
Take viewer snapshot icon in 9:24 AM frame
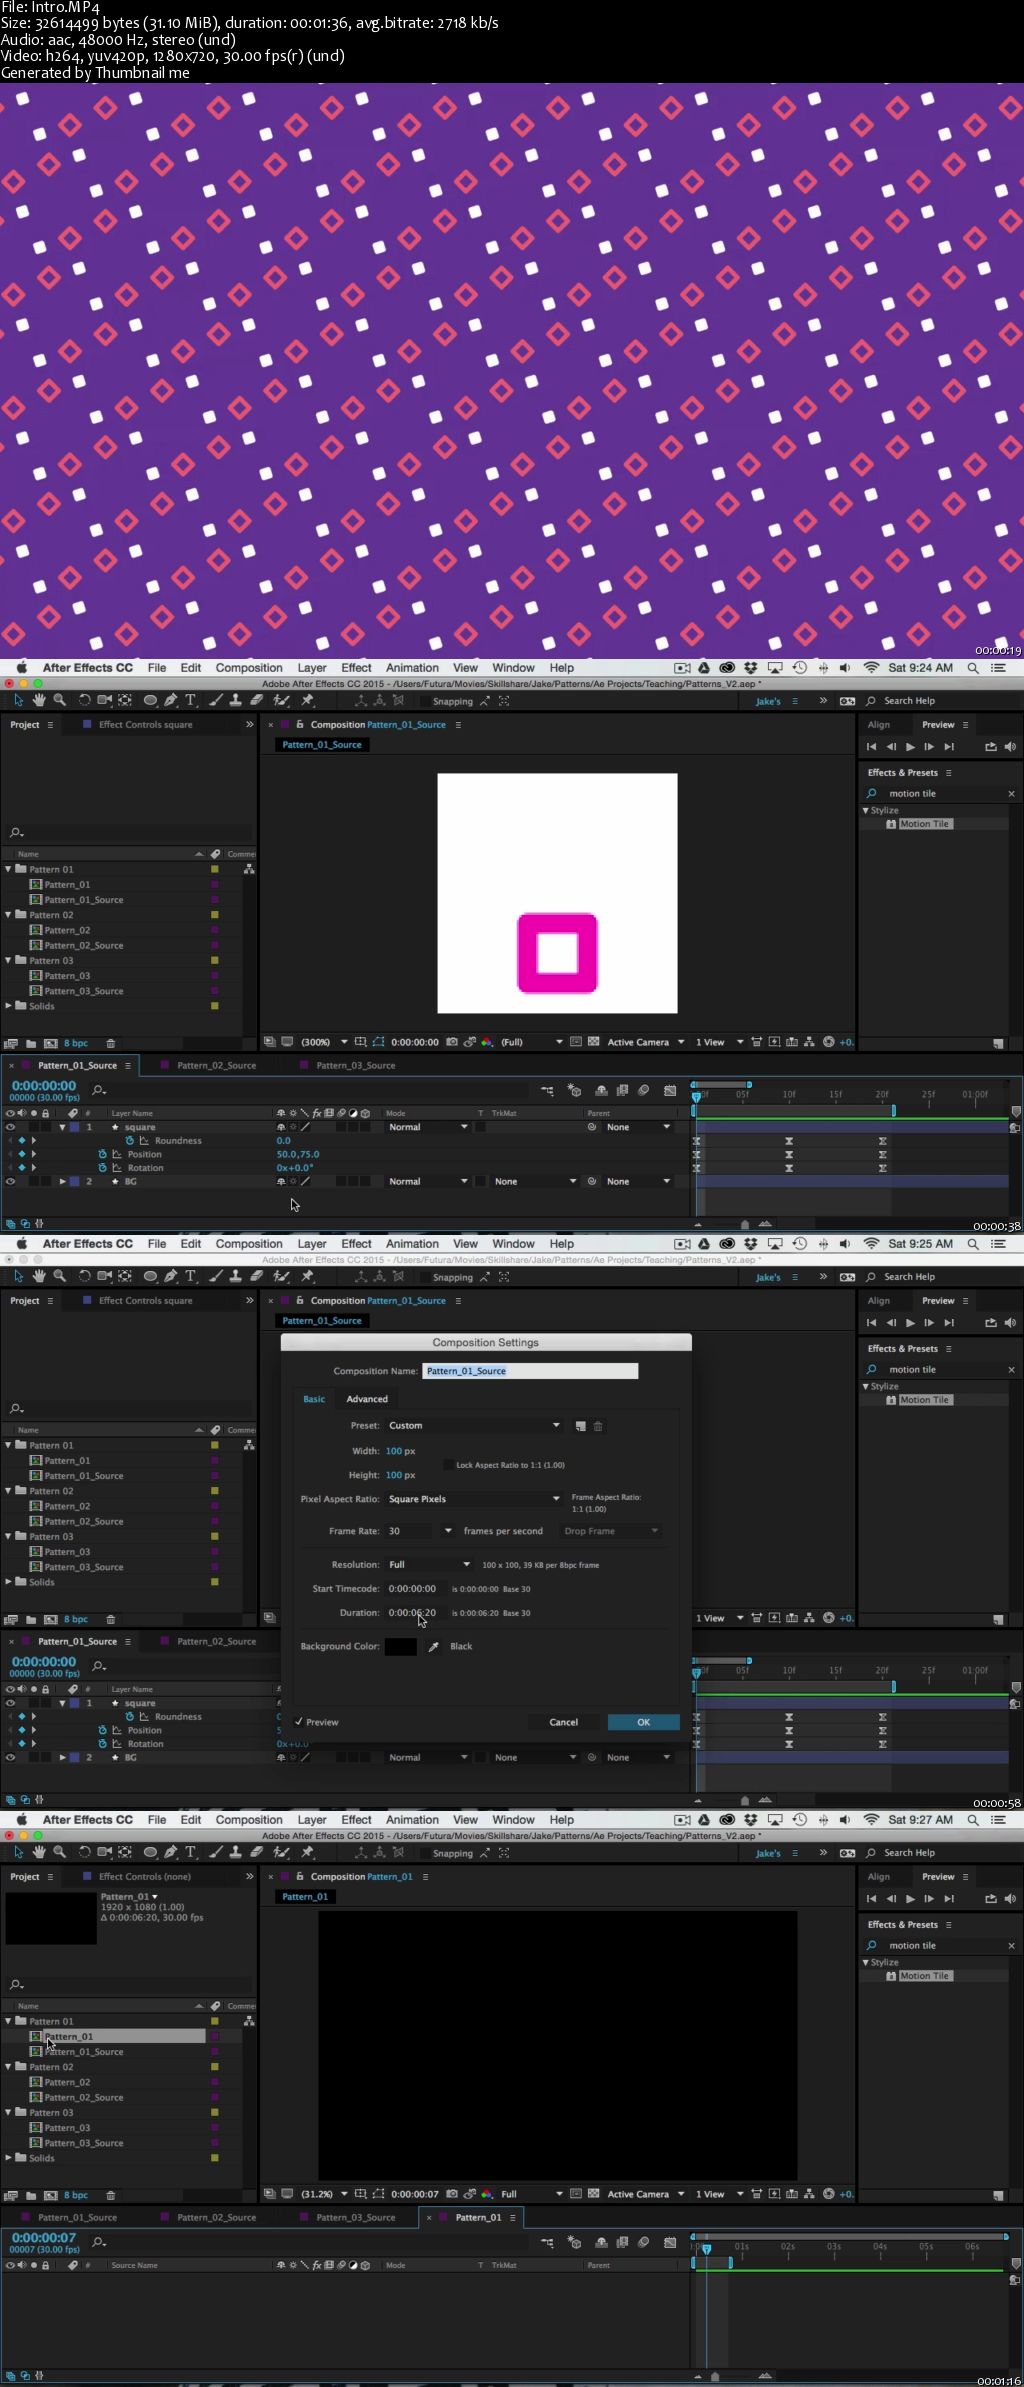(452, 1042)
